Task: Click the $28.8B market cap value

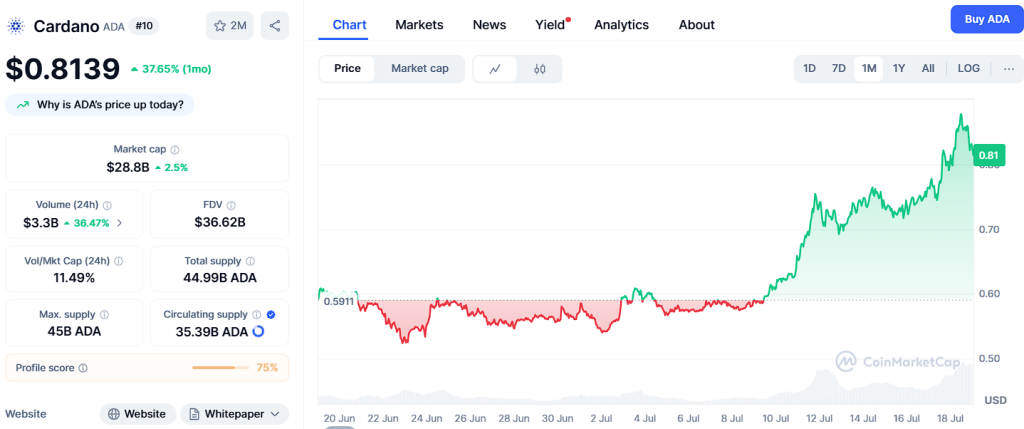Action: pos(128,167)
